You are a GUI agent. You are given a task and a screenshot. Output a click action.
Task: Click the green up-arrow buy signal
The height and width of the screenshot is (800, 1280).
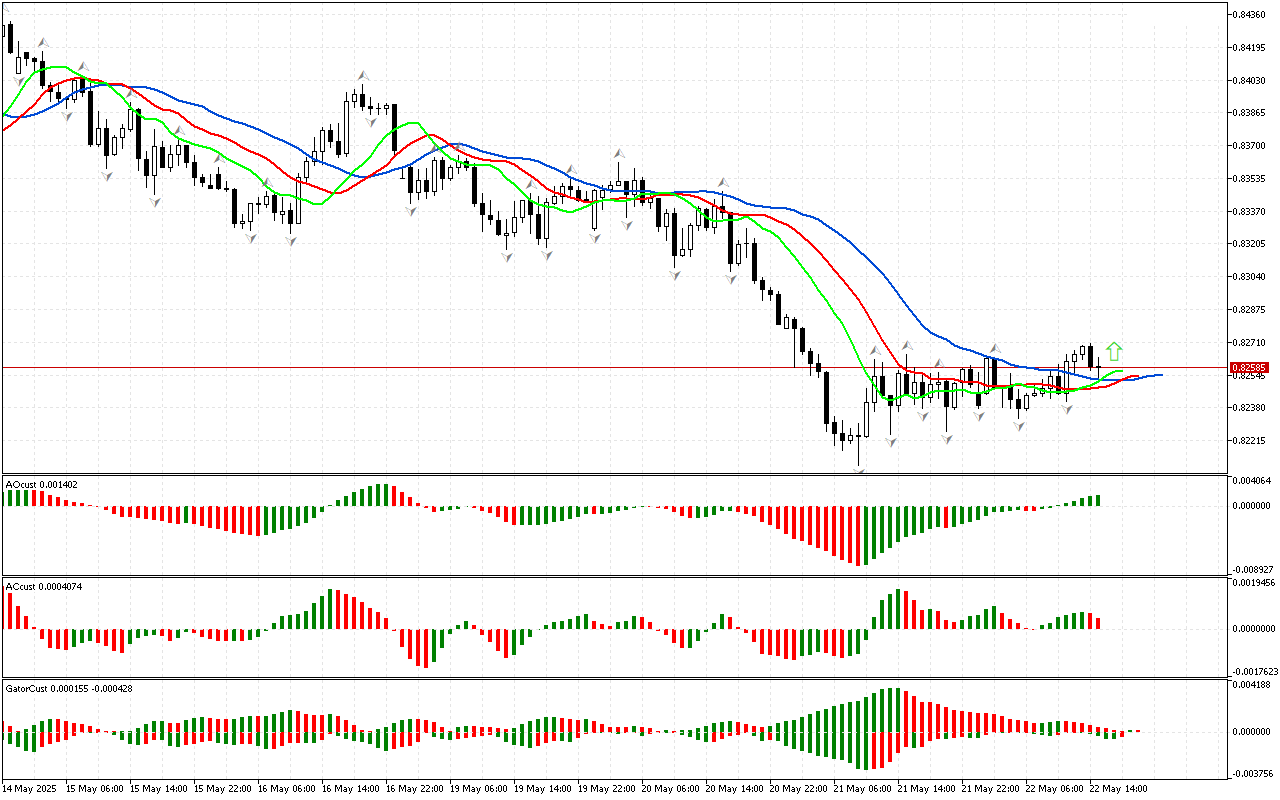(x=1114, y=351)
